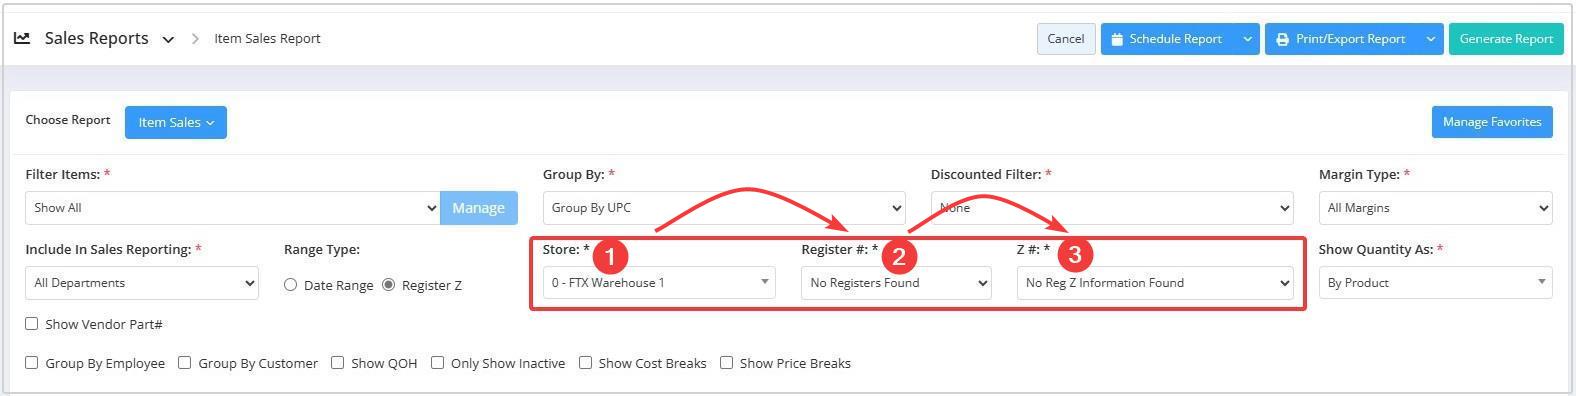The width and height of the screenshot is (1576, 396).
Task: Click Manage next to Filter Items
Action: tap(478, 208)
